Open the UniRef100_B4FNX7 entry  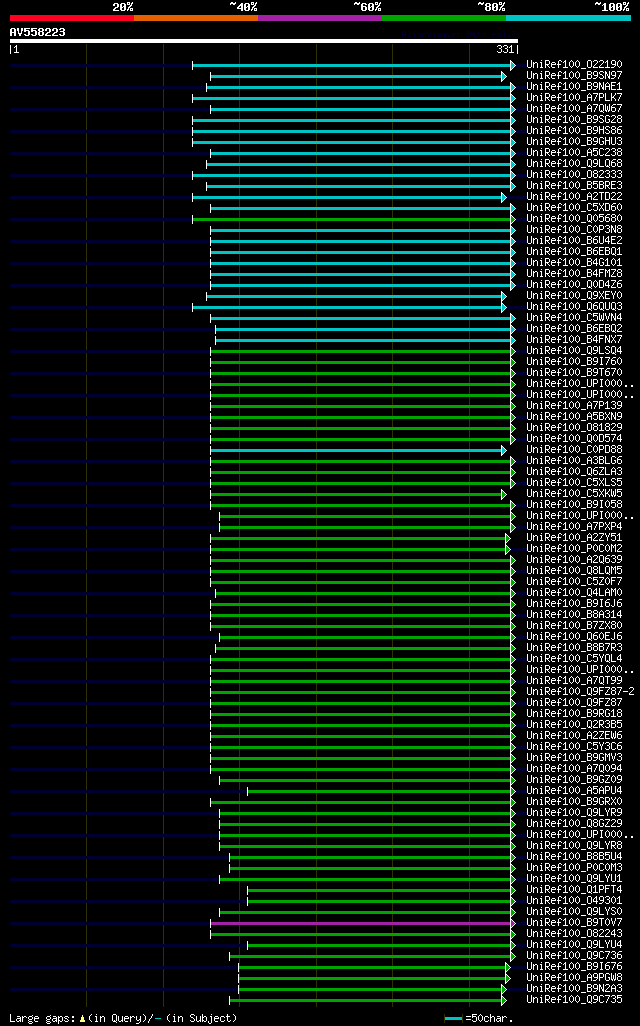[574, 340]
